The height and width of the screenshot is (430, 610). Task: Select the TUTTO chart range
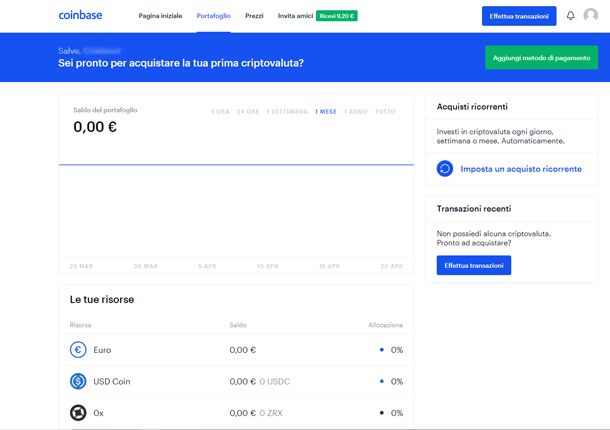click(x=385, y=112)
